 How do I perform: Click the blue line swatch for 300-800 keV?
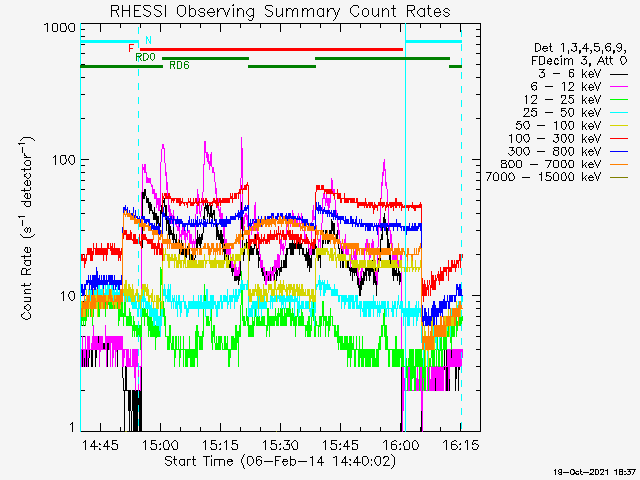click(619, 152)
